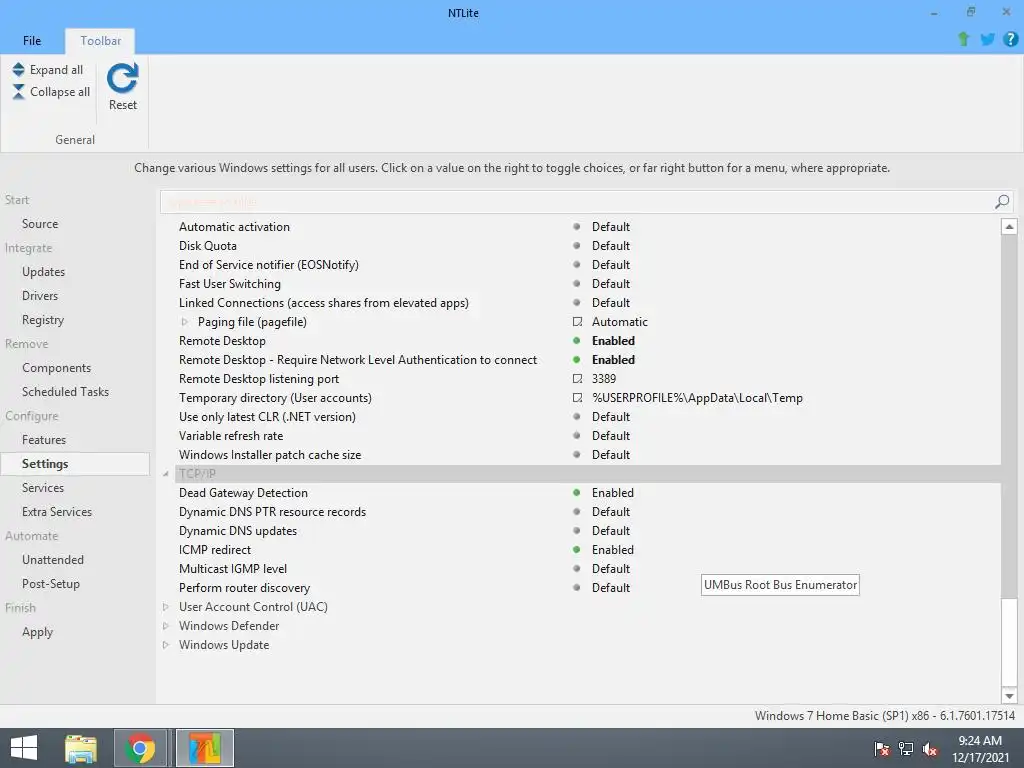Open the Scheduled Tasks page
This screenshot has width=1024, height=768.
(65, 391)
